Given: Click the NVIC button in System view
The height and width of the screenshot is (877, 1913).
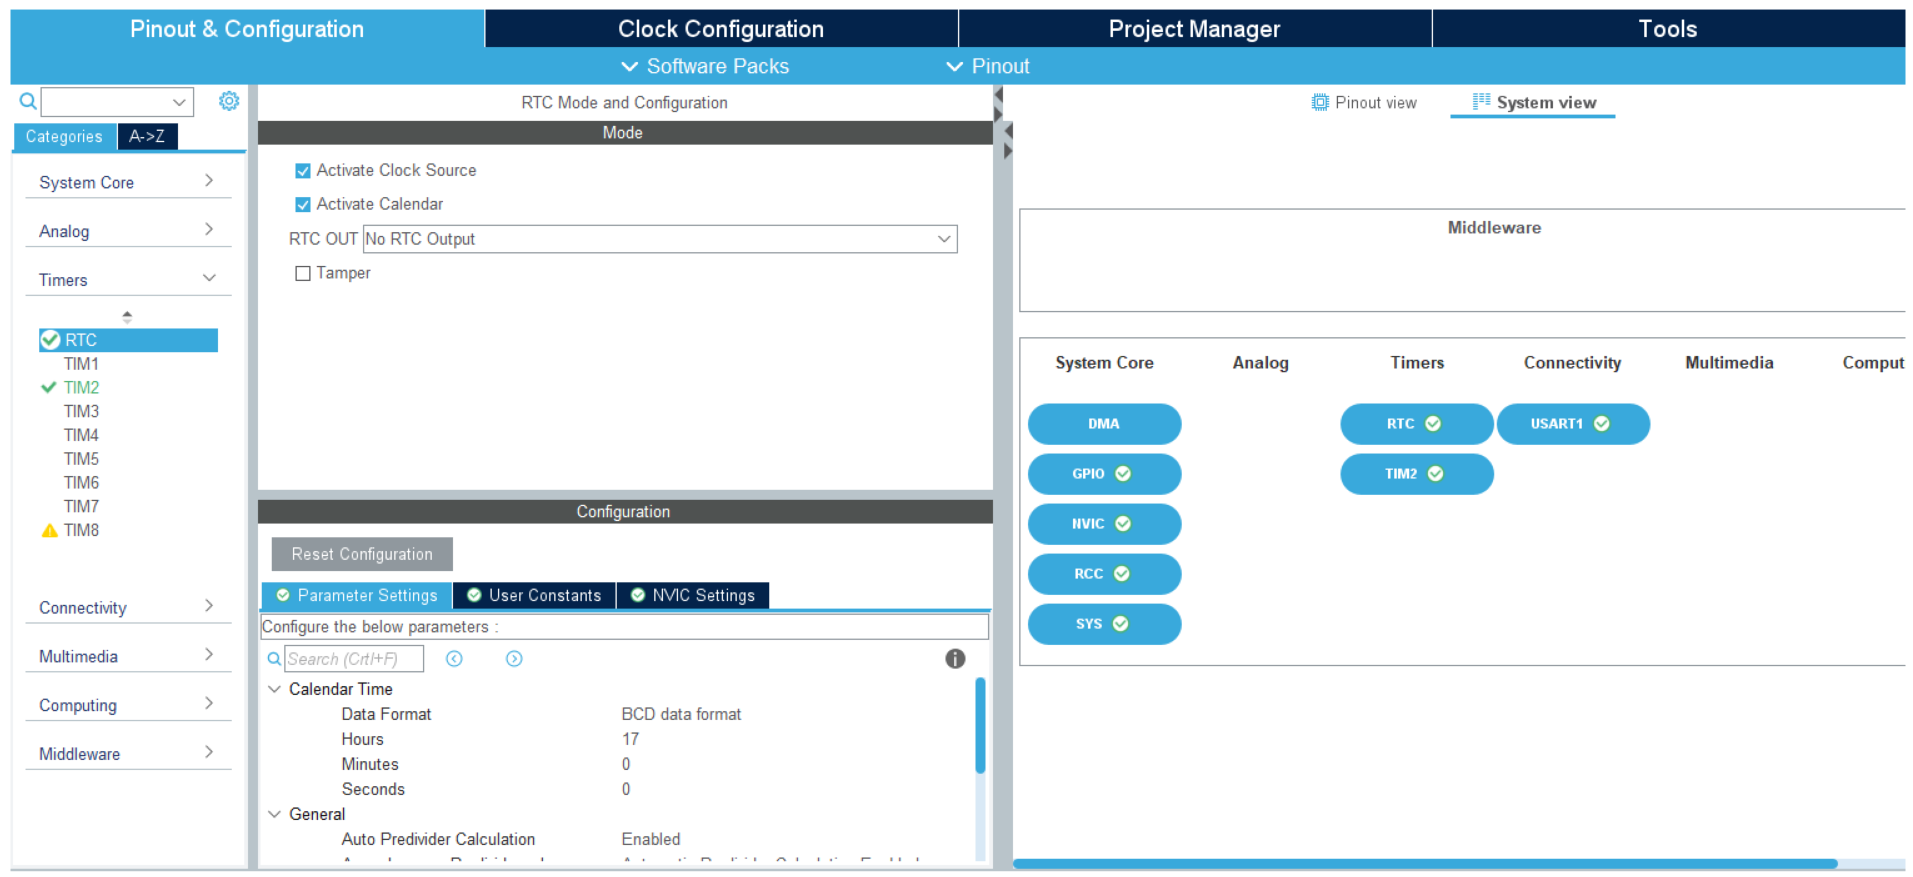Looking at the screenshot, I should point(1104,524).
